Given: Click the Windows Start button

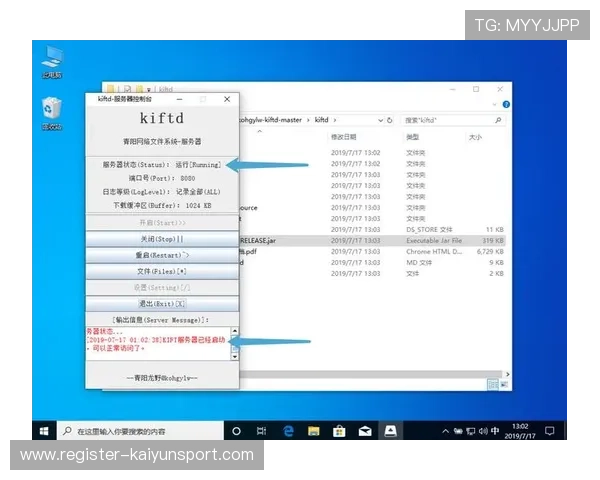Looking at the screenshot, I should (44, 430).
